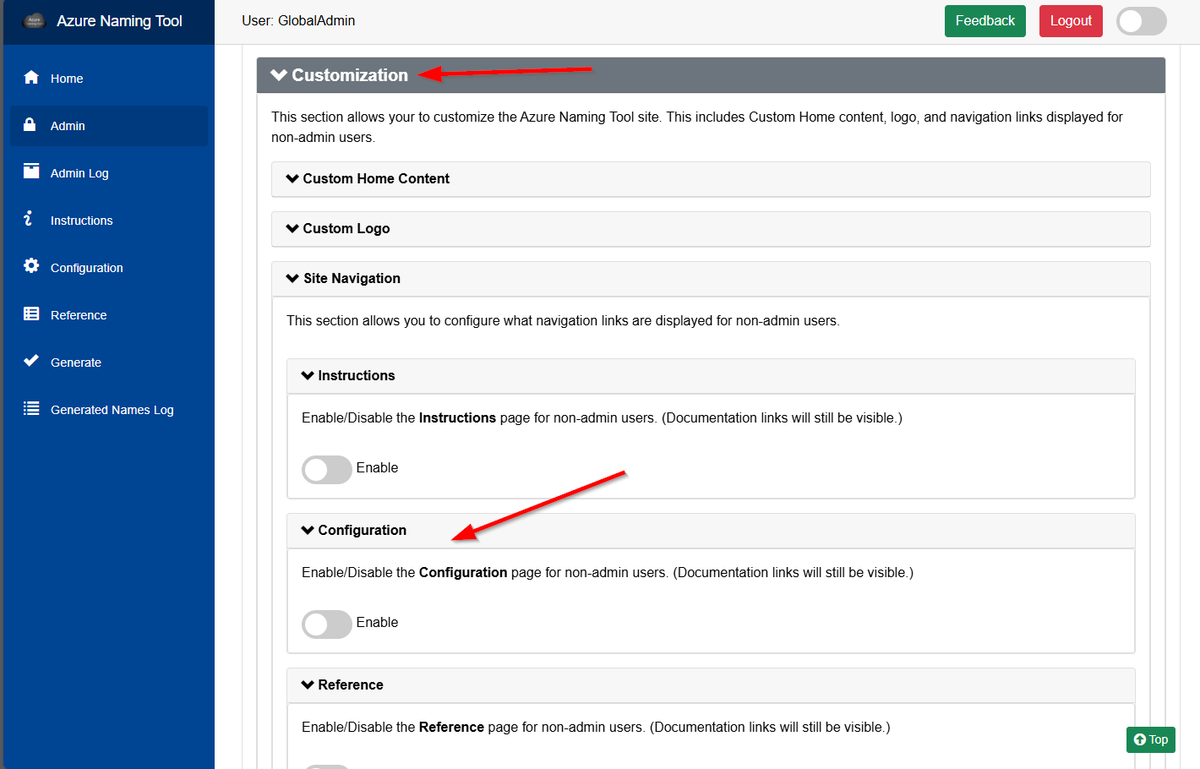Click the Enable label under Configuration

tap(377, 623)
